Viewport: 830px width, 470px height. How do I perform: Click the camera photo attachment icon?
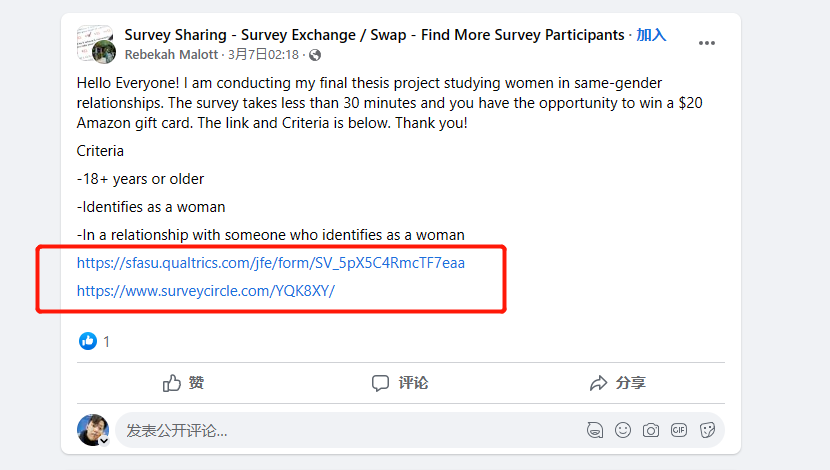pyautogui.click(x=651, y=431)
